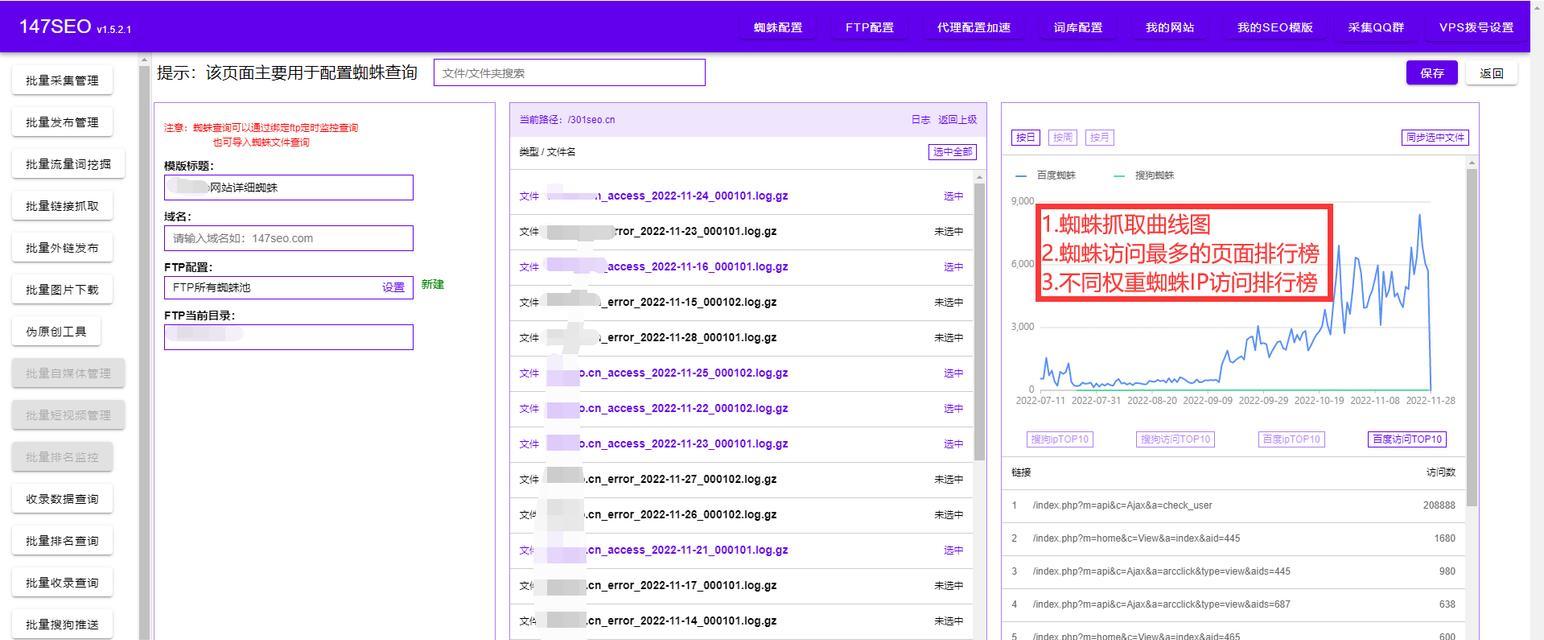
Task: Switch chart to 按日 daily view
Action: [x=1026, y=138]
